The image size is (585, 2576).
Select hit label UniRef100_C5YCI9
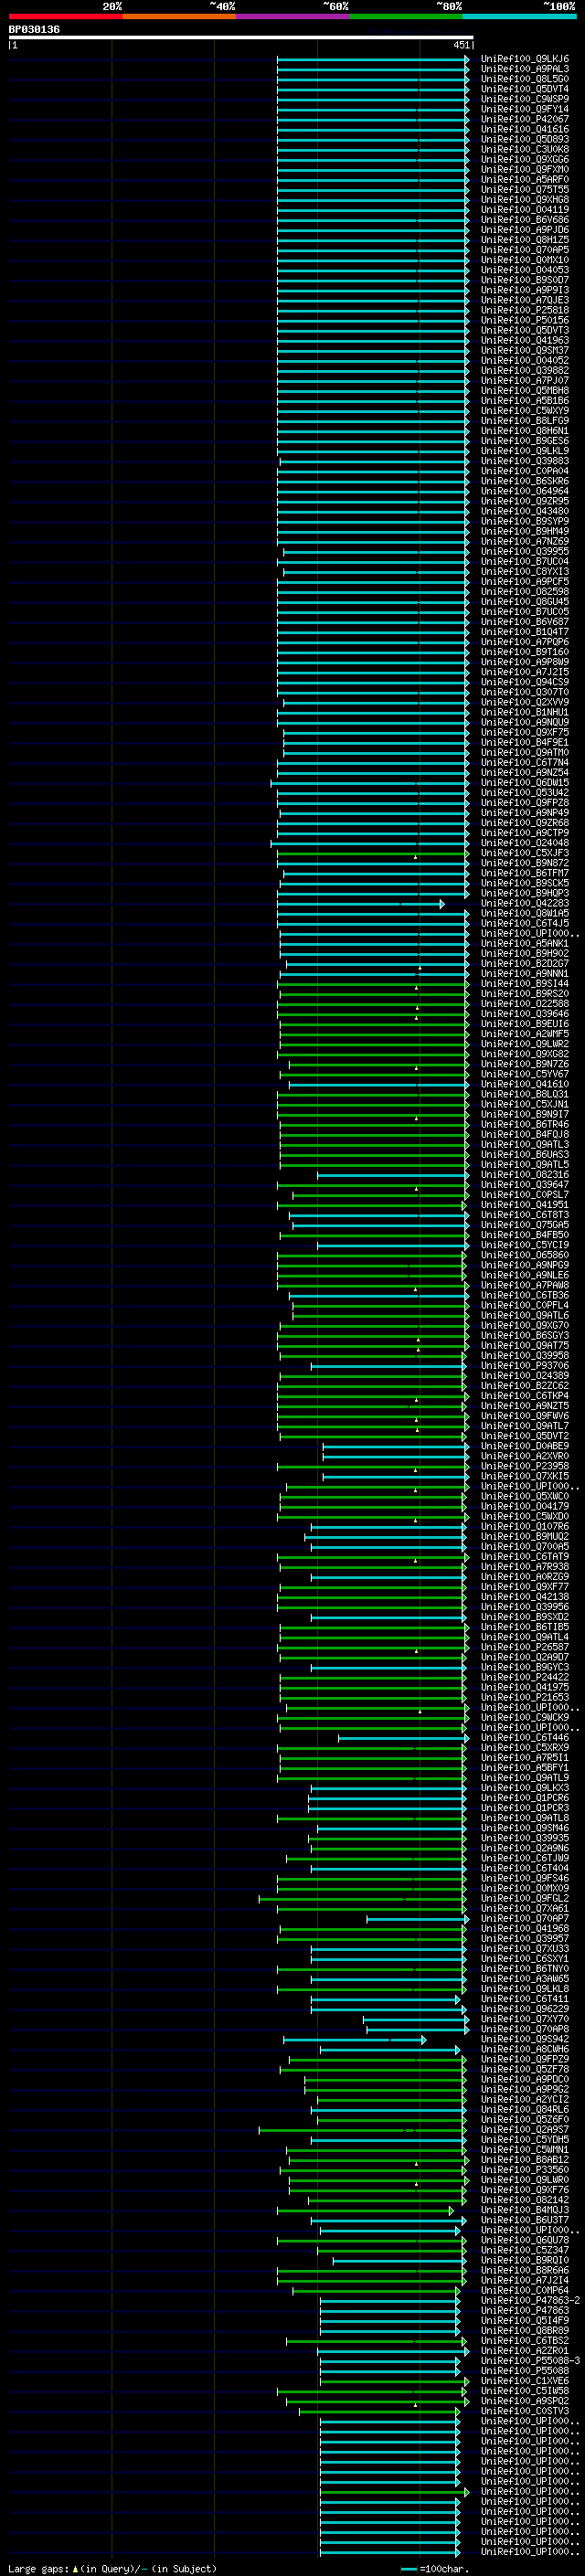coord(525,1245)
